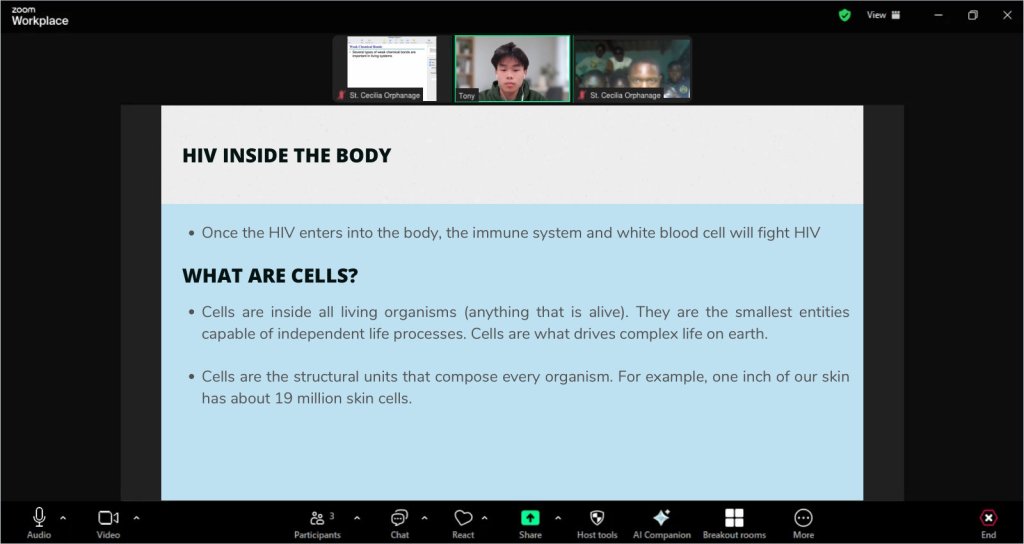1024x544 pixels.
Task: Click the Zoom Workplace logo
Action: (x=39, y=16)
